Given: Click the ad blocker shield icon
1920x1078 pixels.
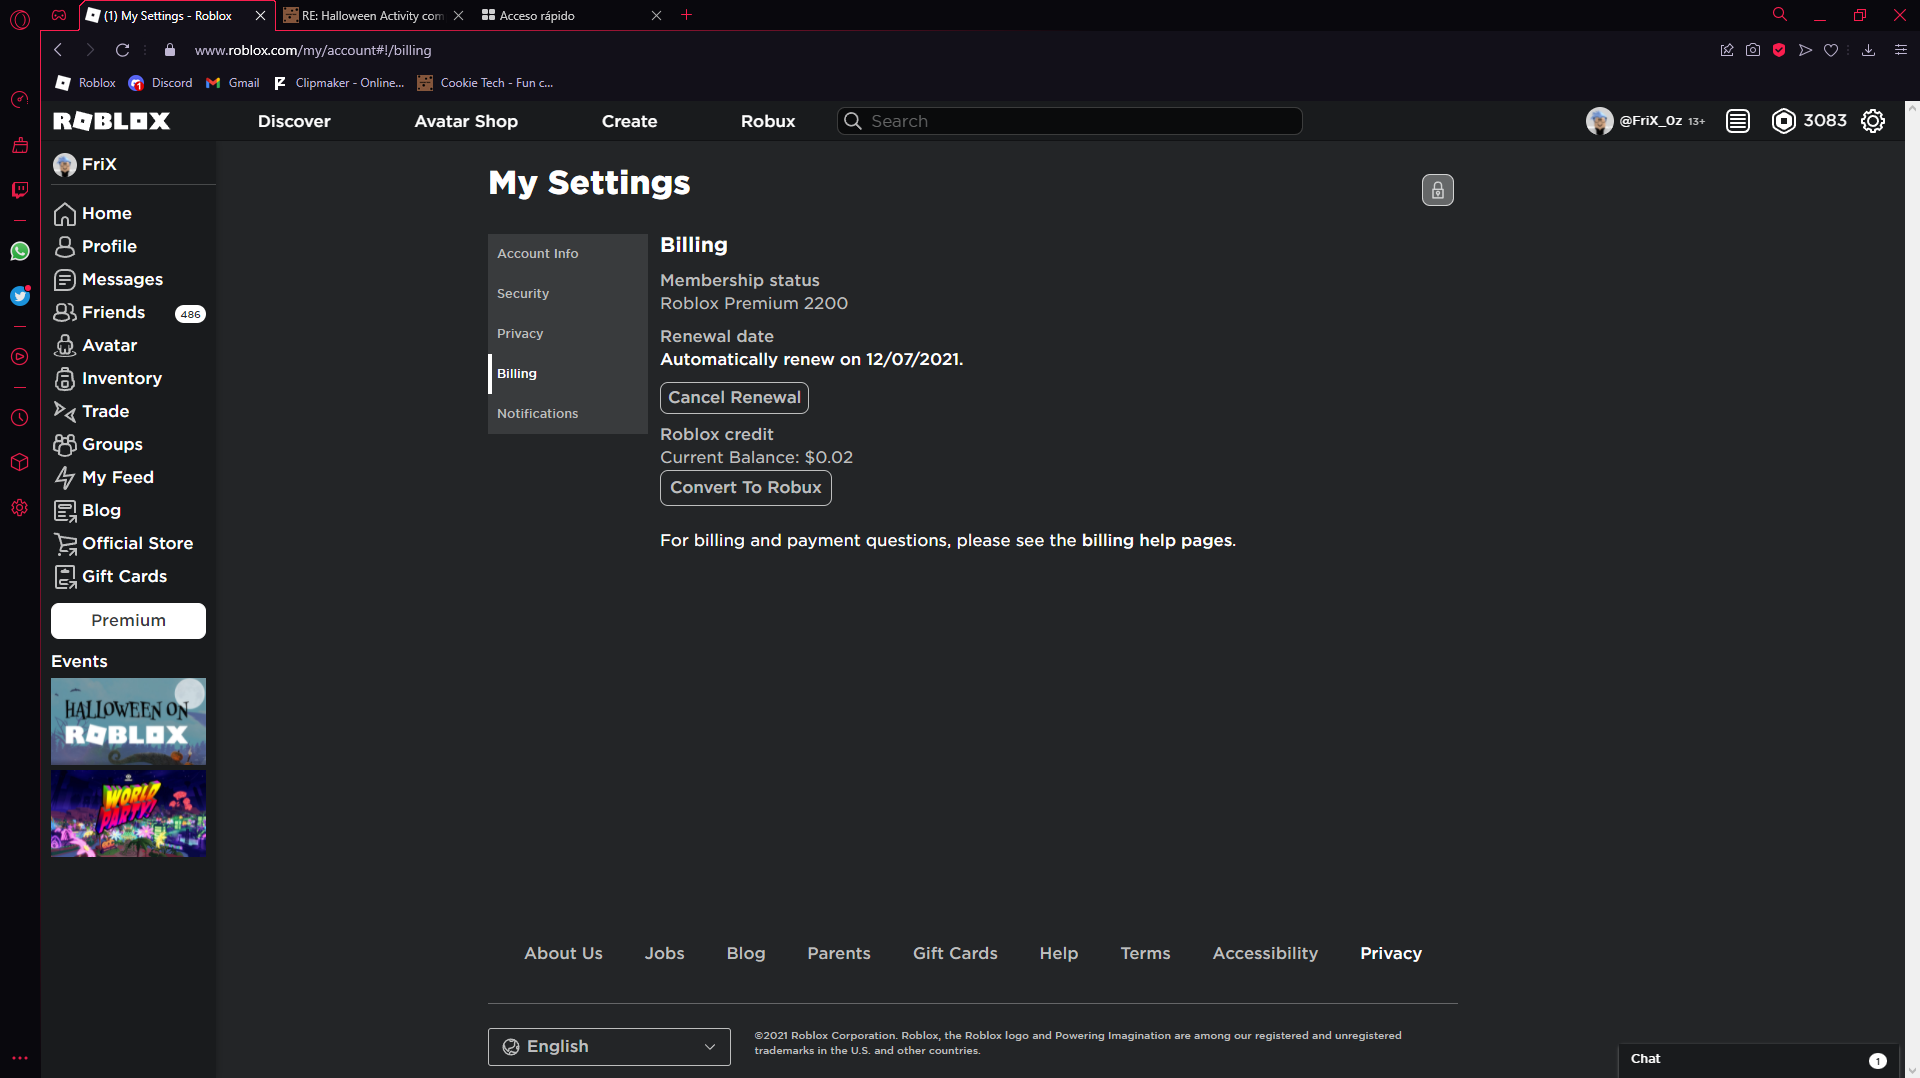Looking at the screenshot, I should pyautogui.click(x=1779, y=50).
